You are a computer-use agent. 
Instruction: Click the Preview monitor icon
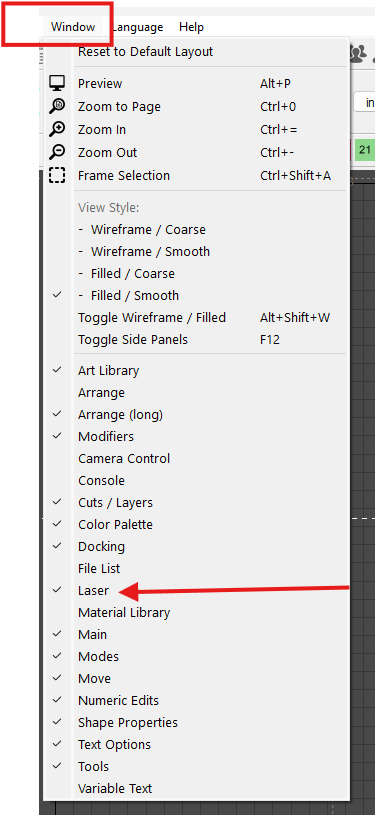[x=57, y=83]
